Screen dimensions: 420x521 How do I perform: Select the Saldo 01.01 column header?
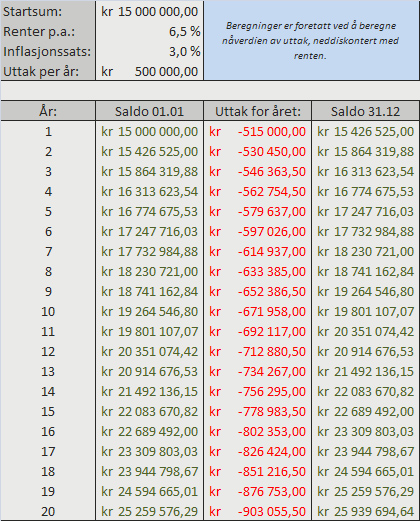(x=149, y=111)
